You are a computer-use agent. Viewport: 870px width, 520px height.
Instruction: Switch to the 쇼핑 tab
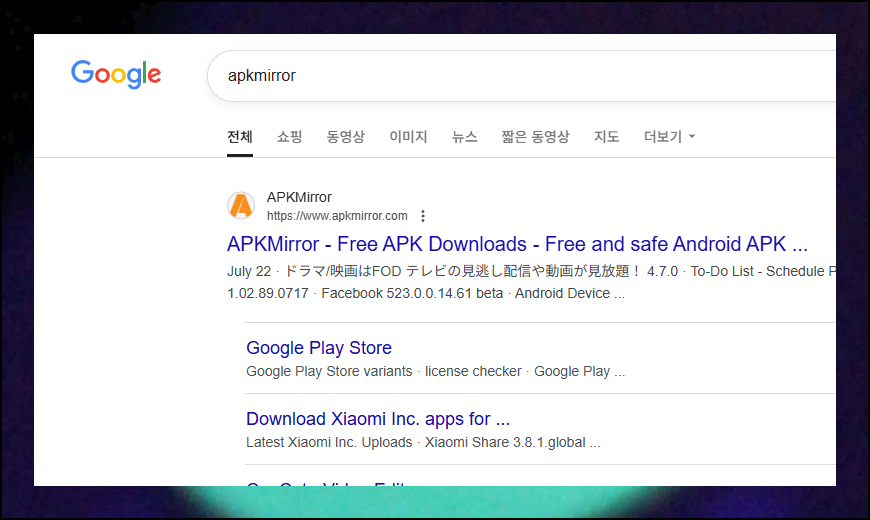pyautogui.click(x=290, y=137)
